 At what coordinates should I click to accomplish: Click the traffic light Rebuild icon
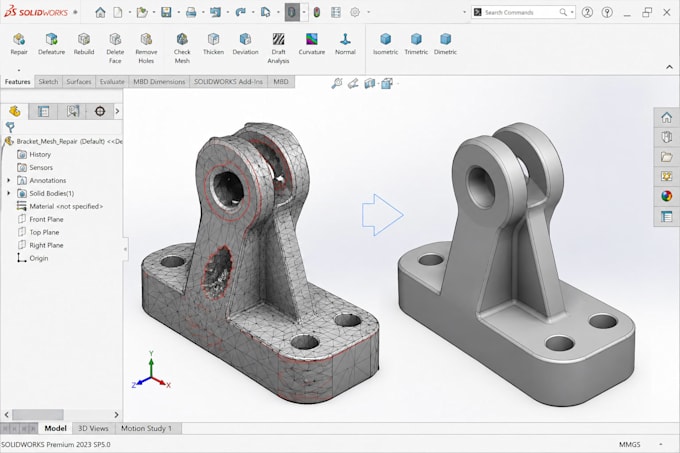(317, 12)
